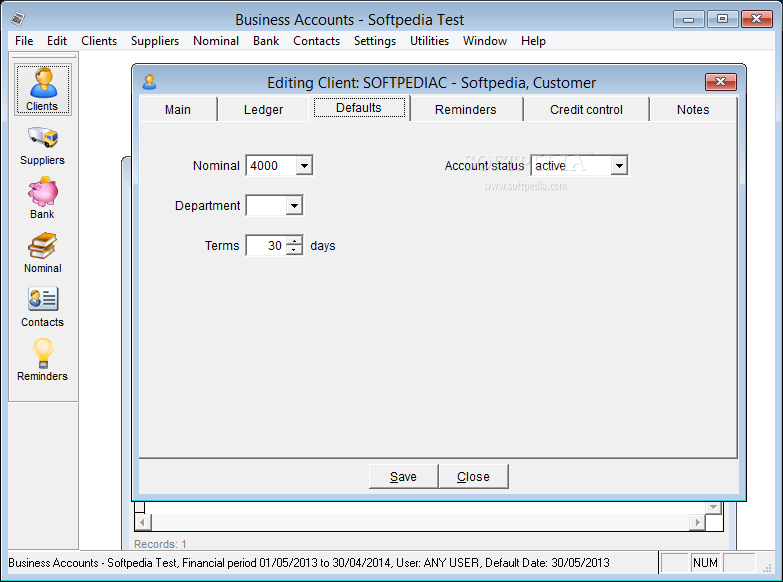Viewport: 783px width, 582px height.
Task: Open the Notes tab
Action: tap(693, 109)
